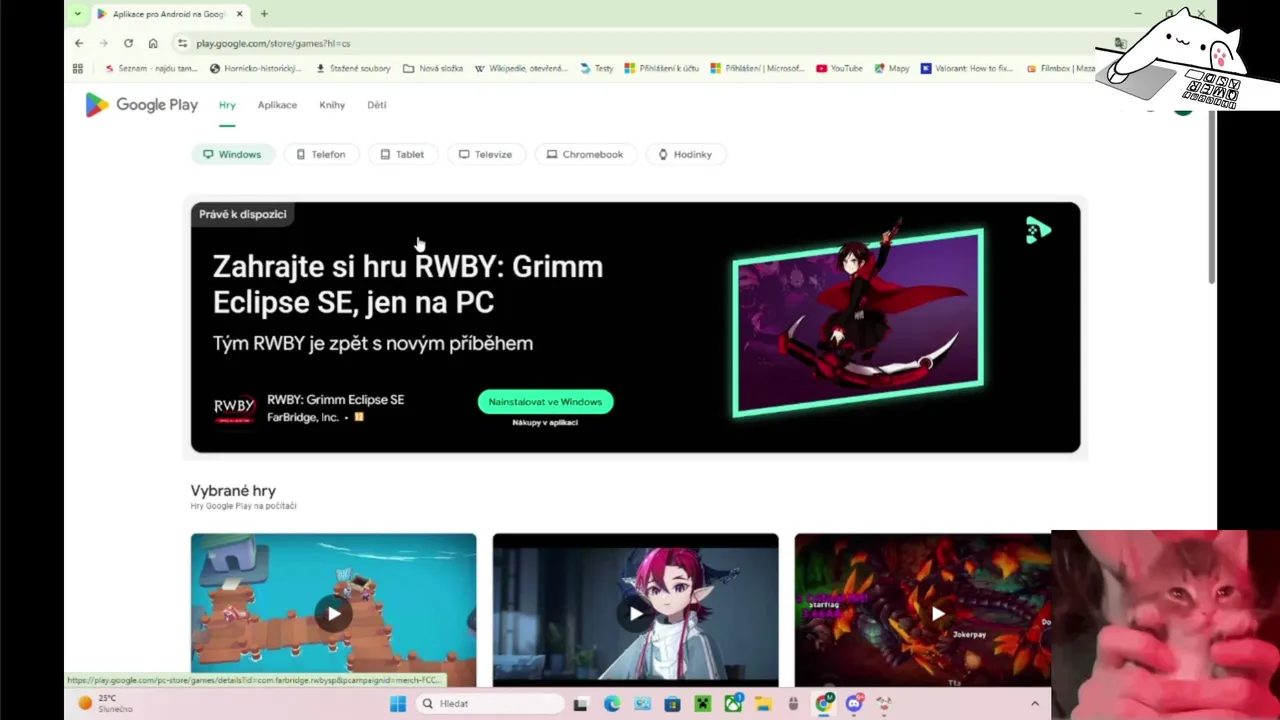Open the weather widget showing 25°C
The height and width of the screenshot is (720, 1280).
tap(105, 704)
